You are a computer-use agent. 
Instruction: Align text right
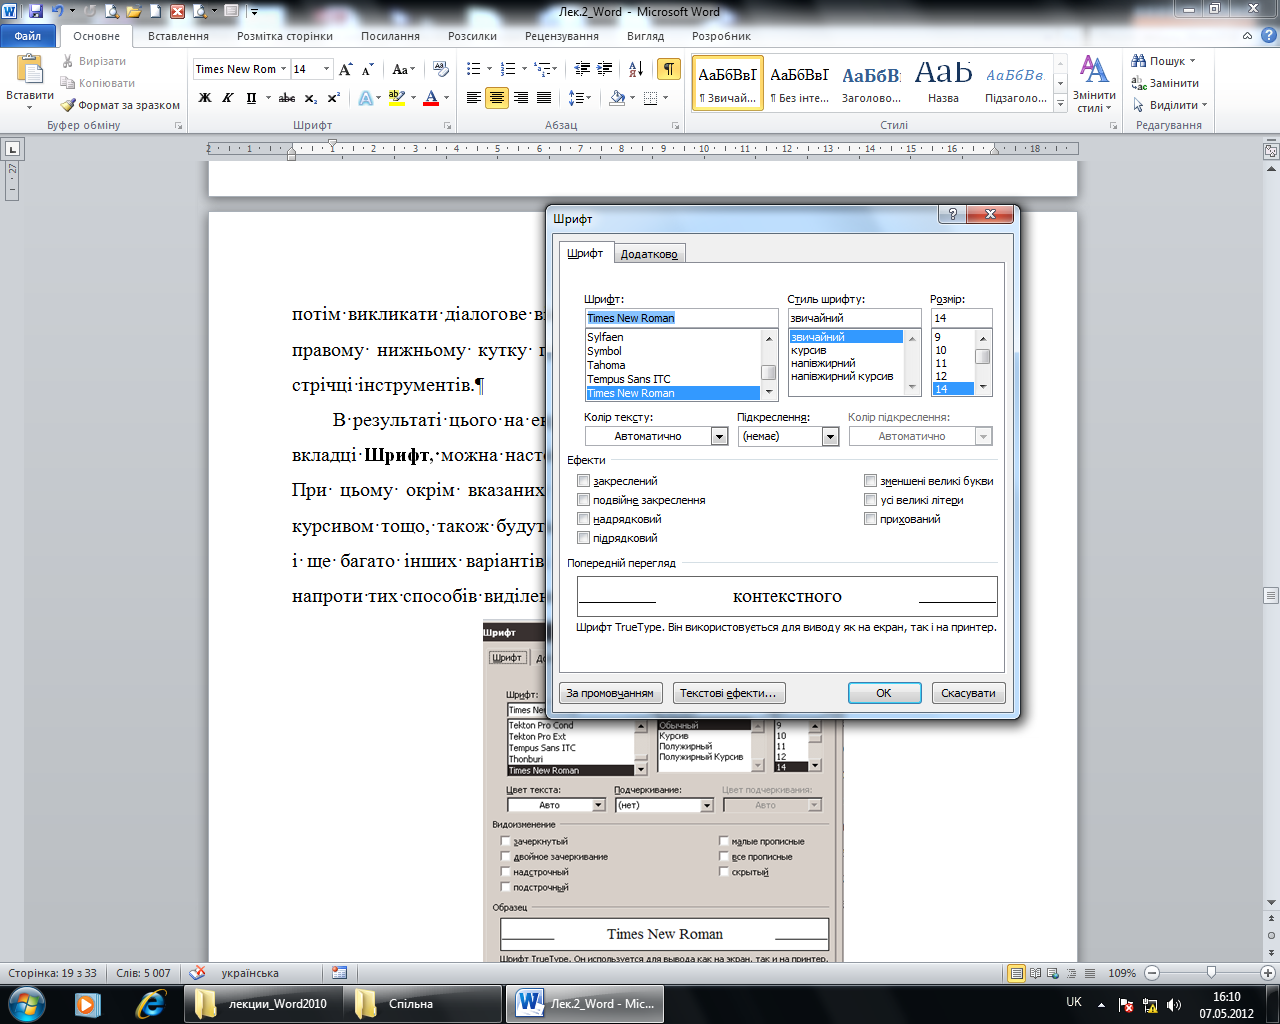tap(520, 98)
